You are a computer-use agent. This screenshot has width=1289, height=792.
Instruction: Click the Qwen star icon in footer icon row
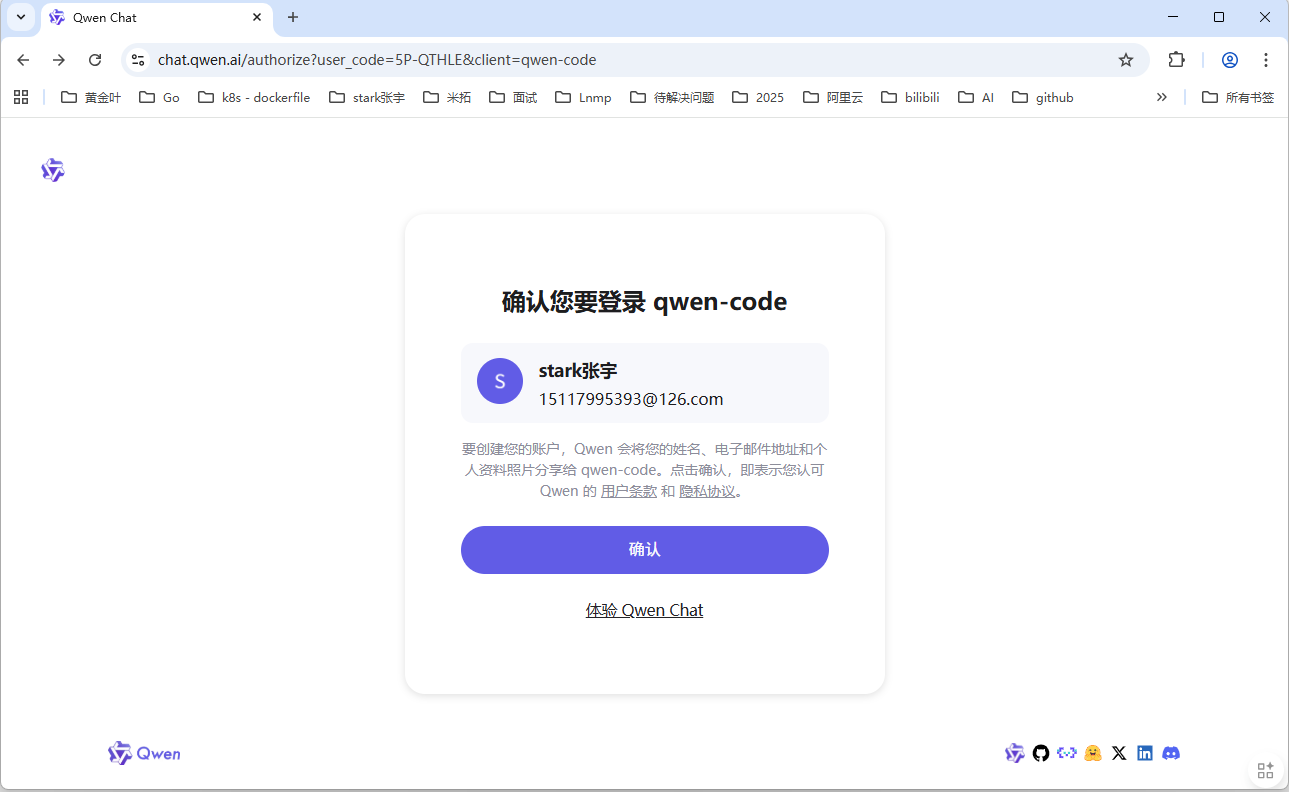tap(1015, 753)
